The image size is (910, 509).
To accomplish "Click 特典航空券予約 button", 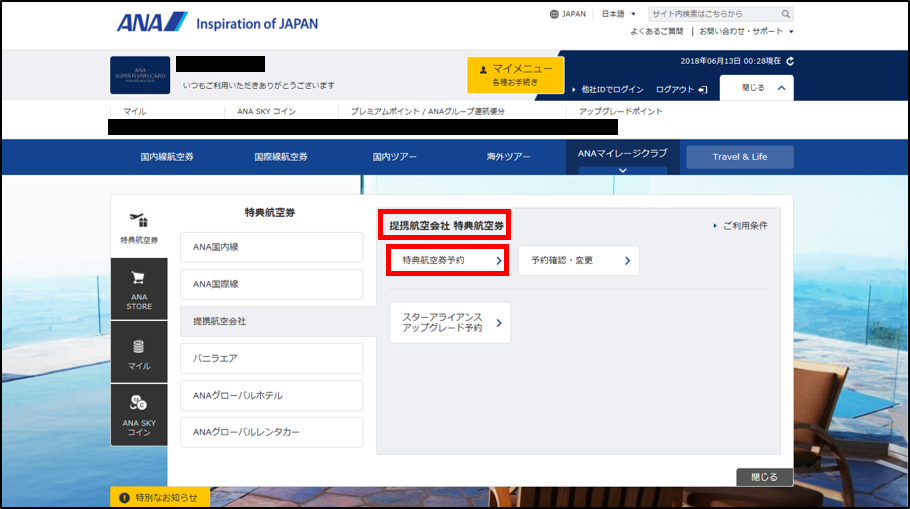I will [447, 260].
